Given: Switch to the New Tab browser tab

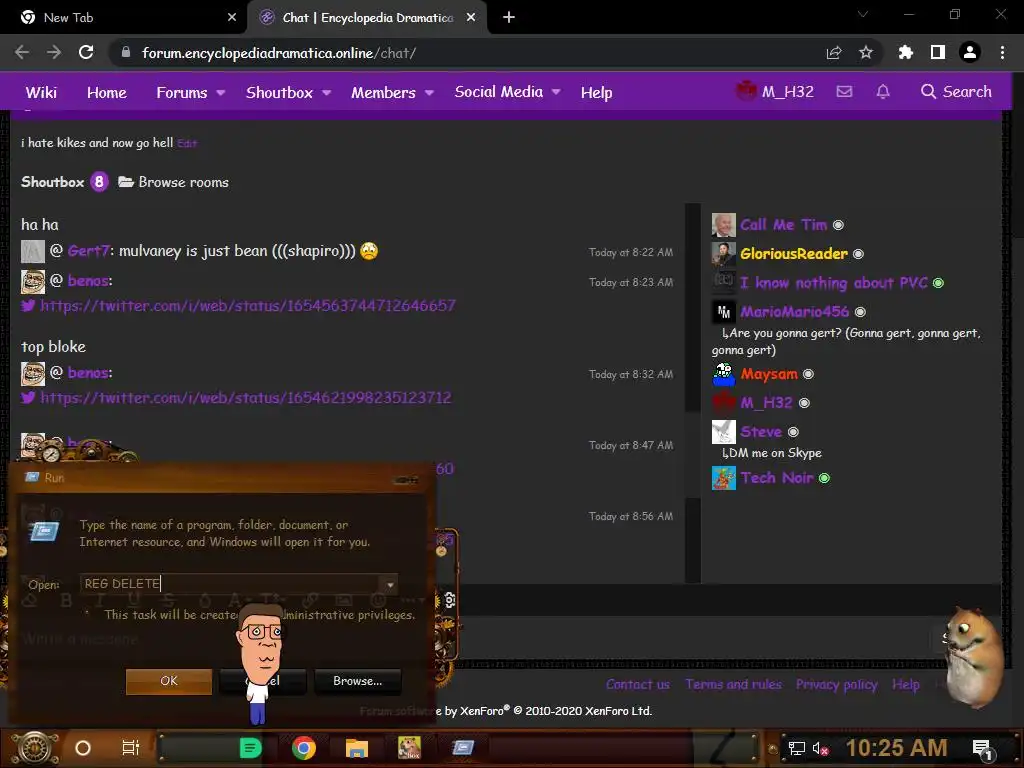Looking at the screenshot, I should [123, 18].
